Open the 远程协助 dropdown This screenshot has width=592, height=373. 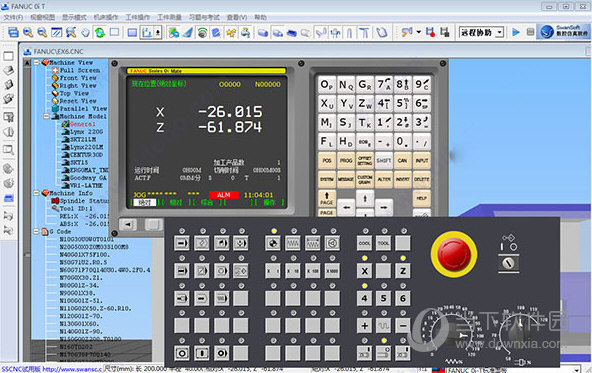pyautogui.click(x=481, y=32)
